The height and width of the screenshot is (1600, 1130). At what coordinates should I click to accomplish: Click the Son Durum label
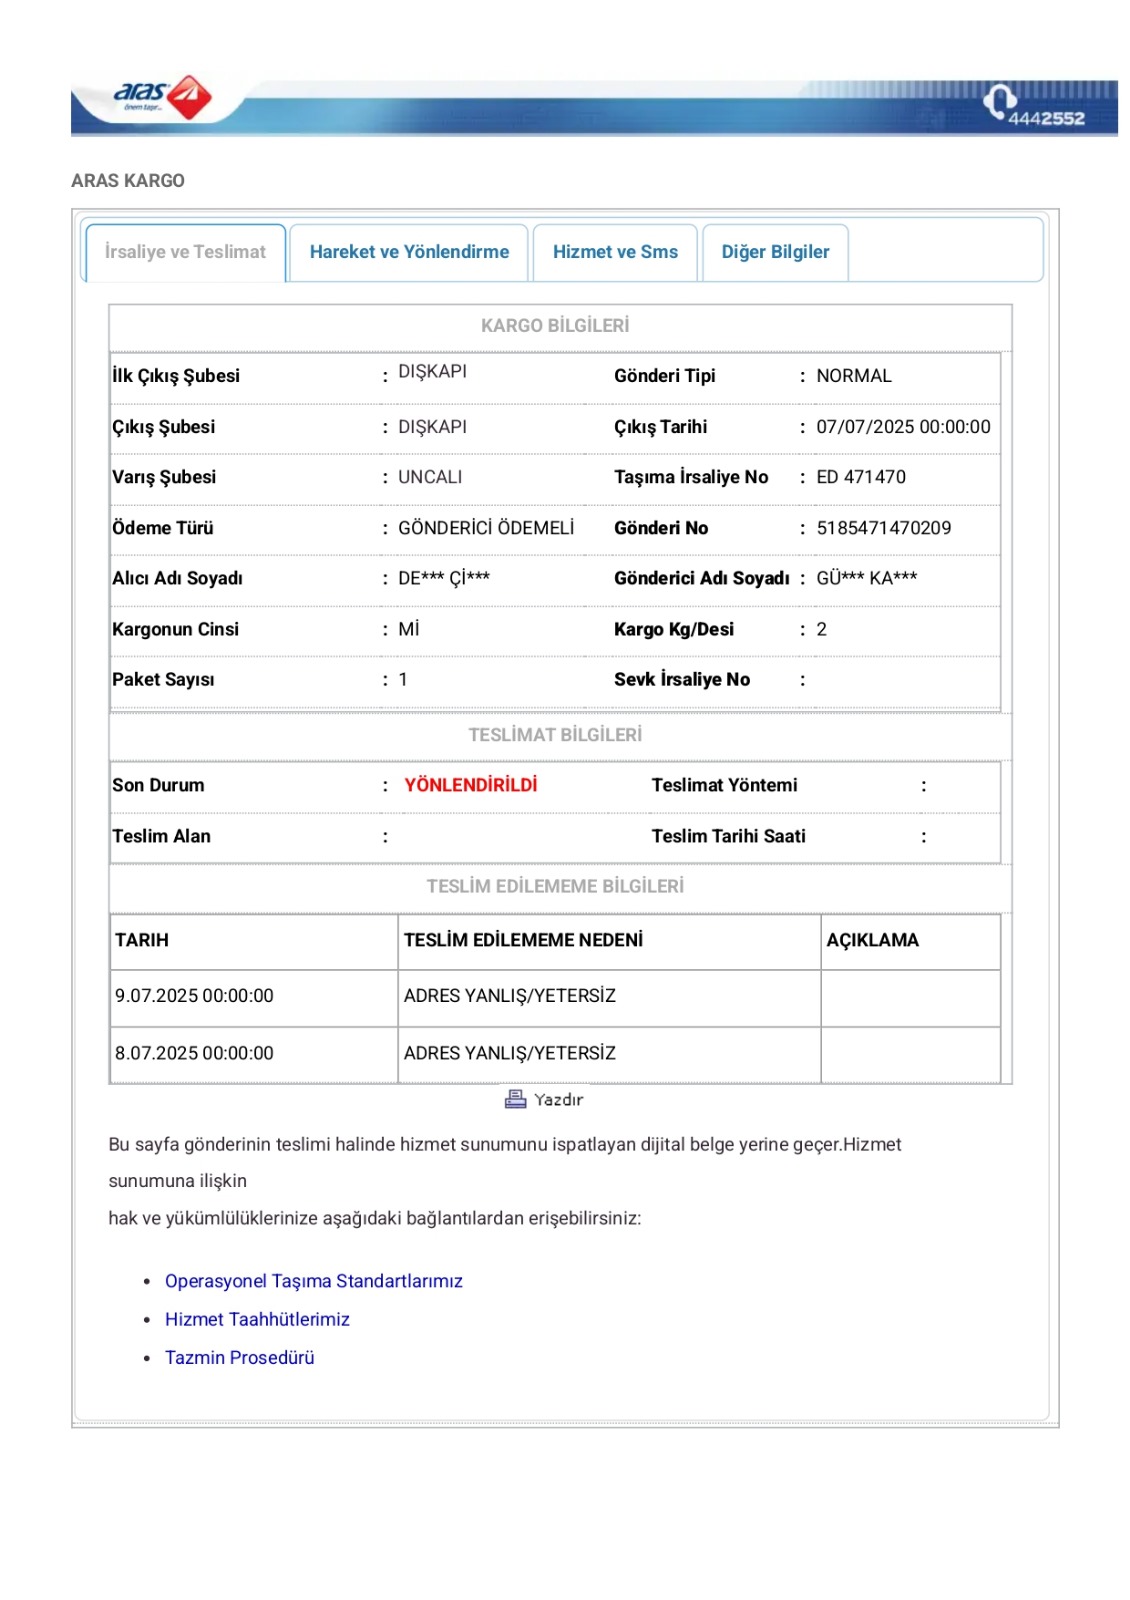(158, 785)
